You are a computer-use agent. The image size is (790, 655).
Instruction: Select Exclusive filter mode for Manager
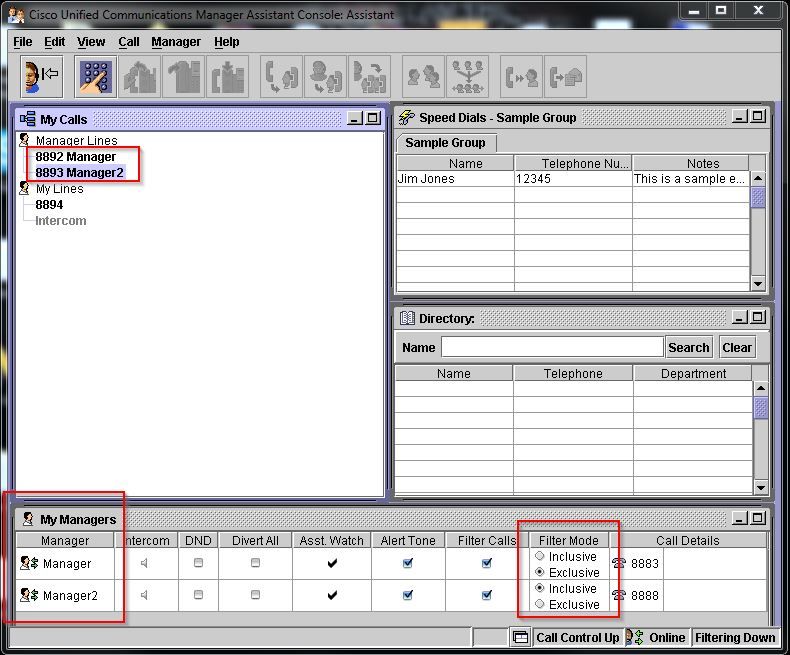pos(540,572)
